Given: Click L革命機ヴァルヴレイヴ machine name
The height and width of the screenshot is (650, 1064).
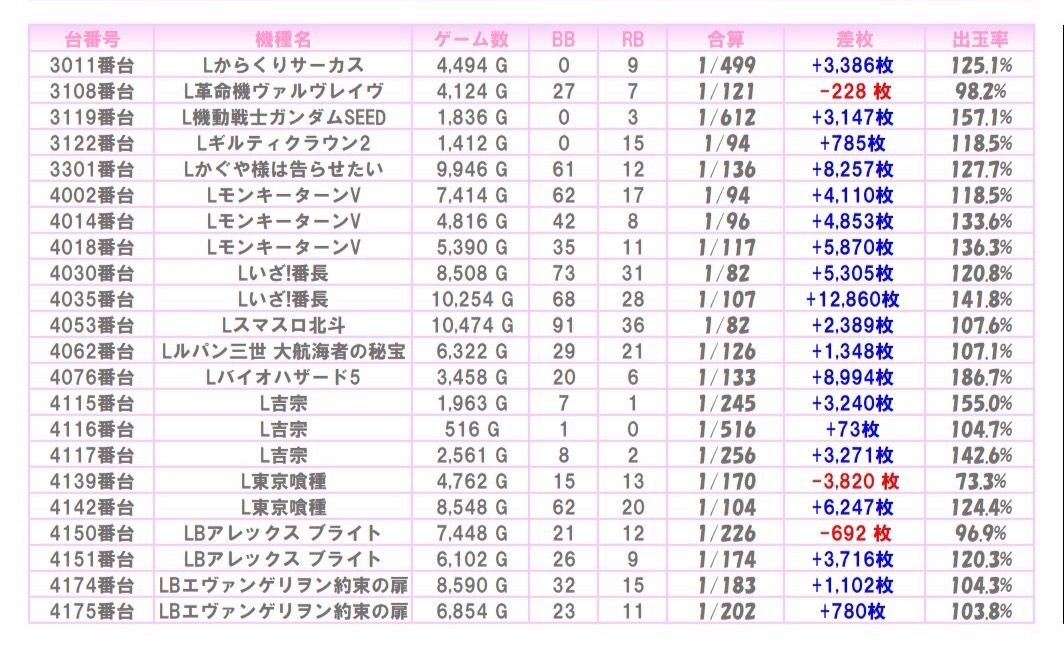Looking at the screenshot, I should click(x=283, y=91).
